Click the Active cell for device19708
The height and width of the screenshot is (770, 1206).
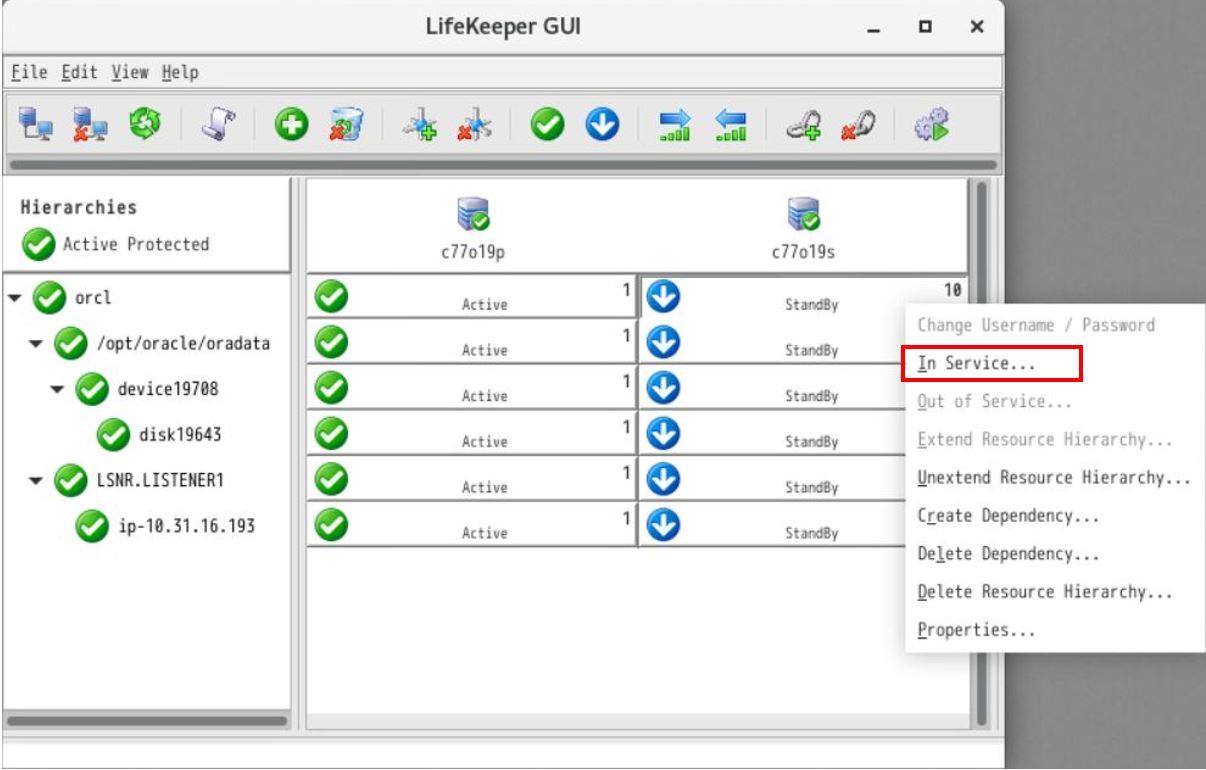pos(471,388)
